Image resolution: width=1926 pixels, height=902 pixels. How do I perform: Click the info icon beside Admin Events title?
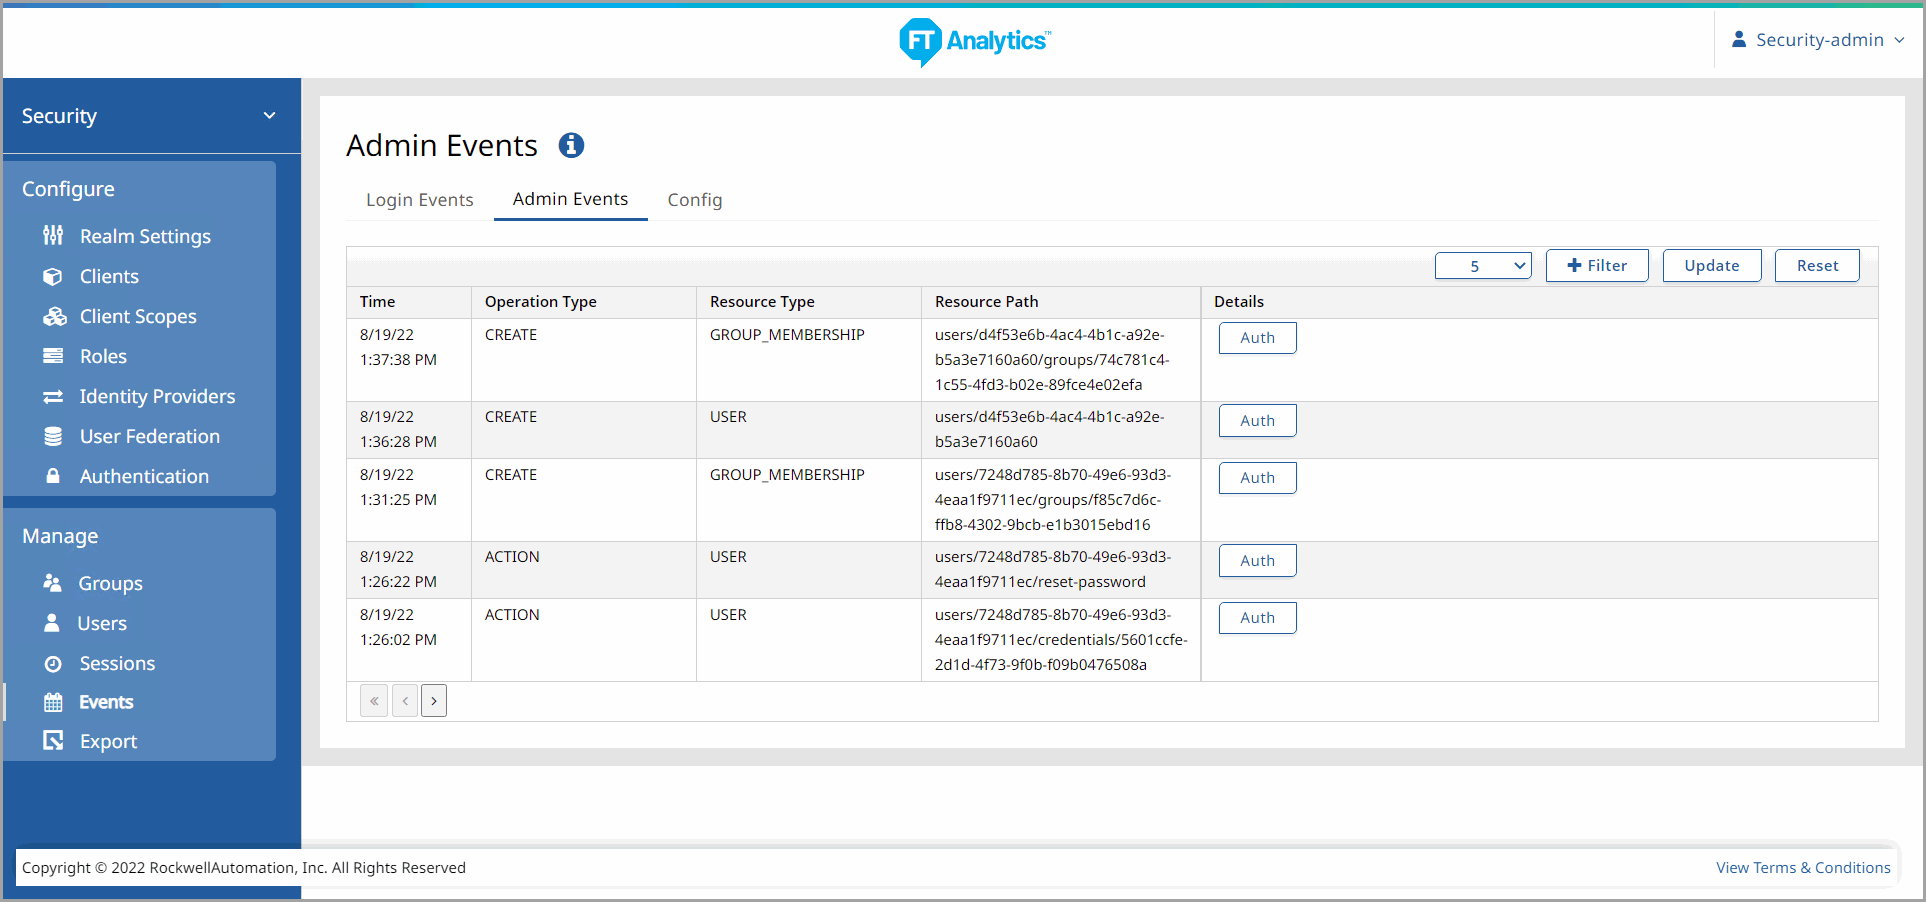click(571, 146)
